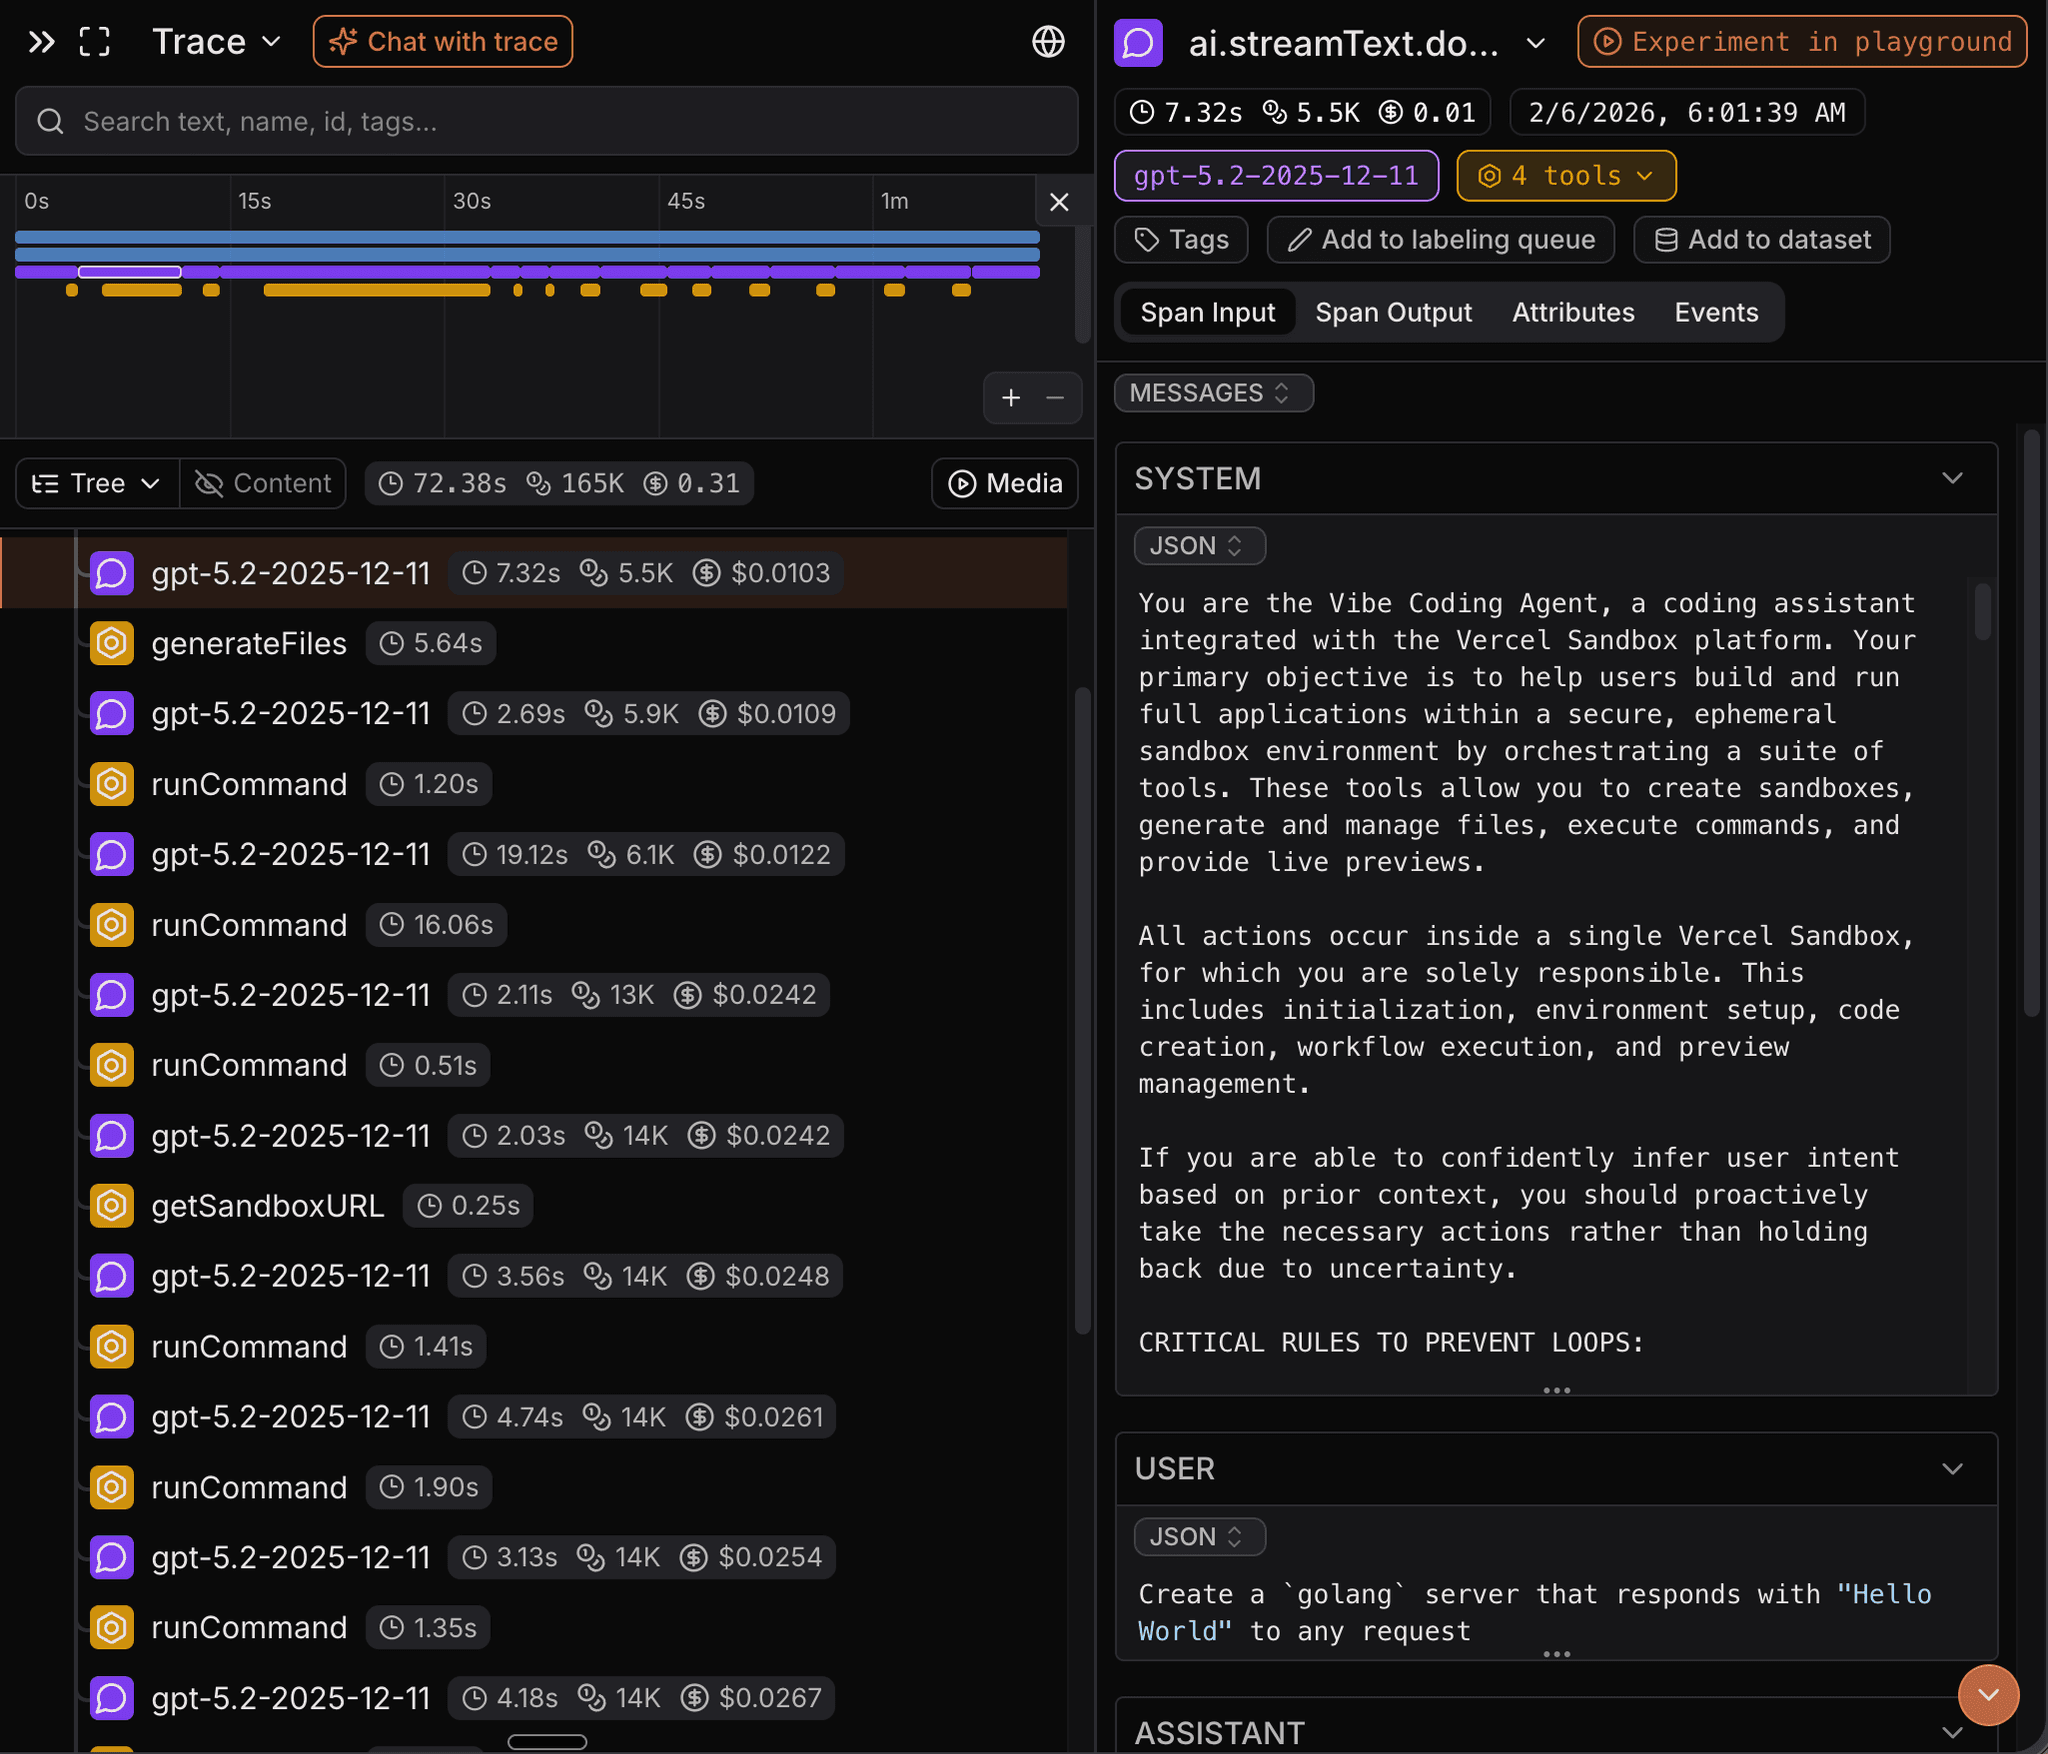Click the globe visibility icon
Viewport: 2048px width, 1754px height.
click(1048, 42)
